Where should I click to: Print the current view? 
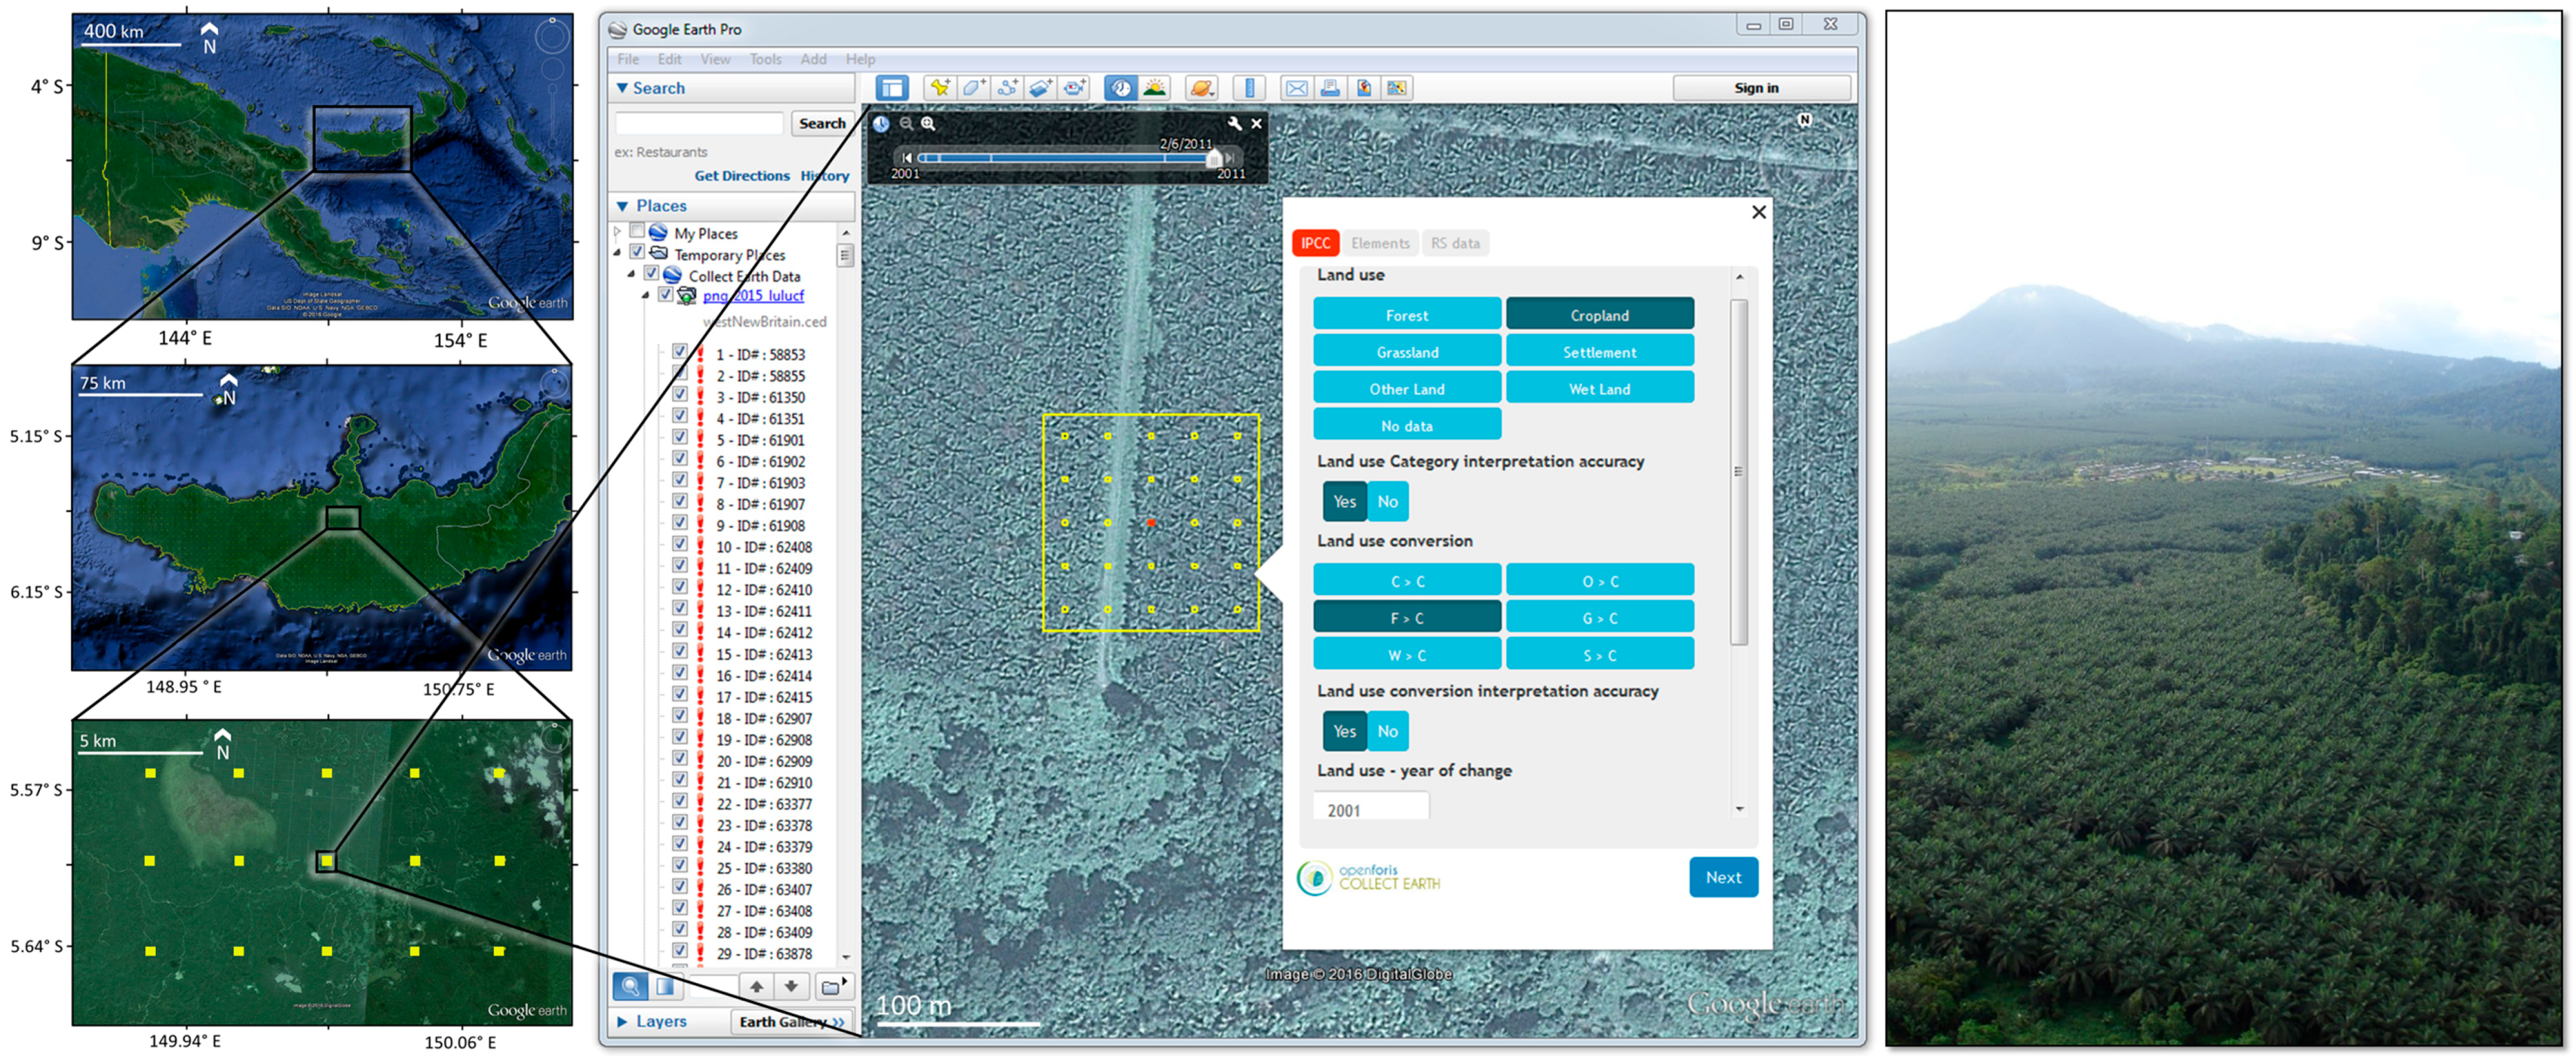click(x=1330, y=88)
